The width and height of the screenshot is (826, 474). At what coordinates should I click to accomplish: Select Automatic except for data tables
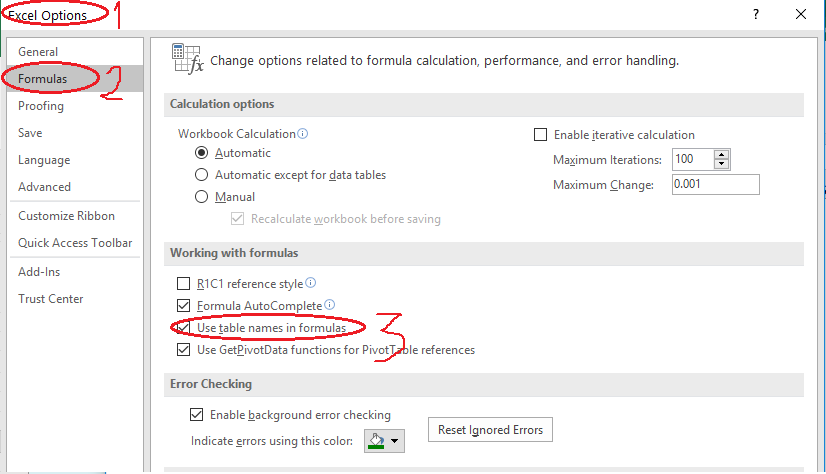tap(202, 175)
